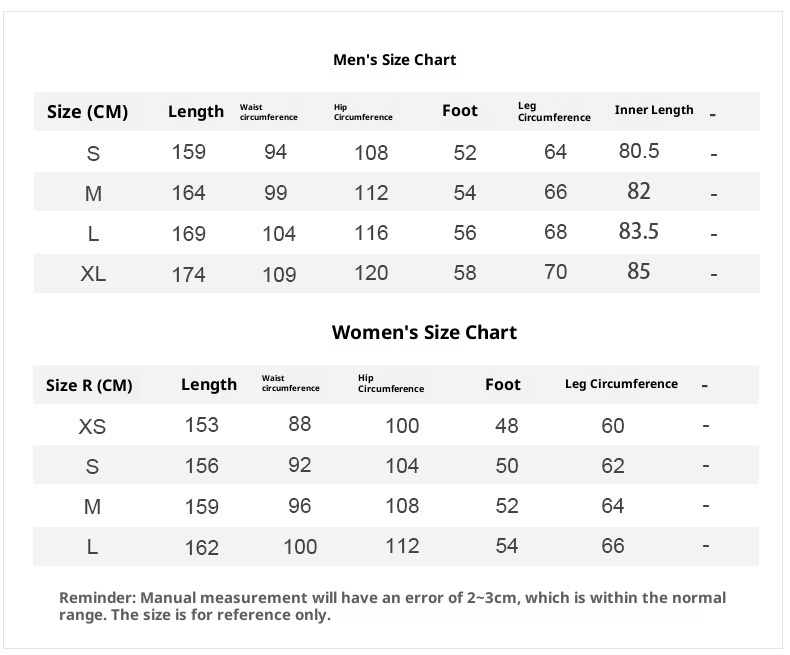Select men's Foot column header

pyautogui.click(x=460, y=111)
